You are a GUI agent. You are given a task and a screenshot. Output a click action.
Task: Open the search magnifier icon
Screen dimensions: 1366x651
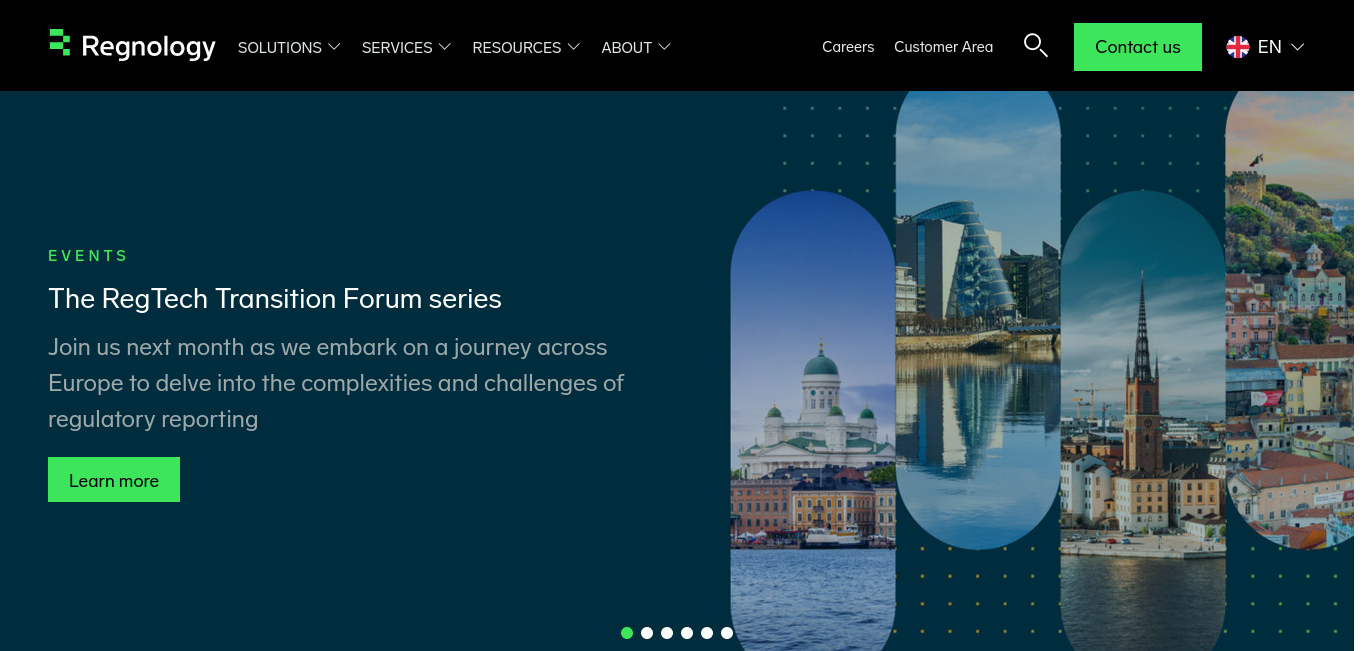click(1035, 45)
